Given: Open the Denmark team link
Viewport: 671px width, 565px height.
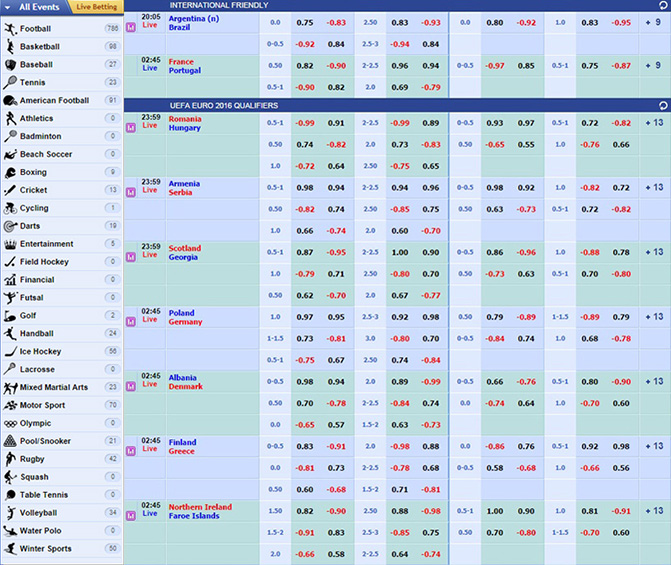Looking at the screenshot, I should [186, 387].
